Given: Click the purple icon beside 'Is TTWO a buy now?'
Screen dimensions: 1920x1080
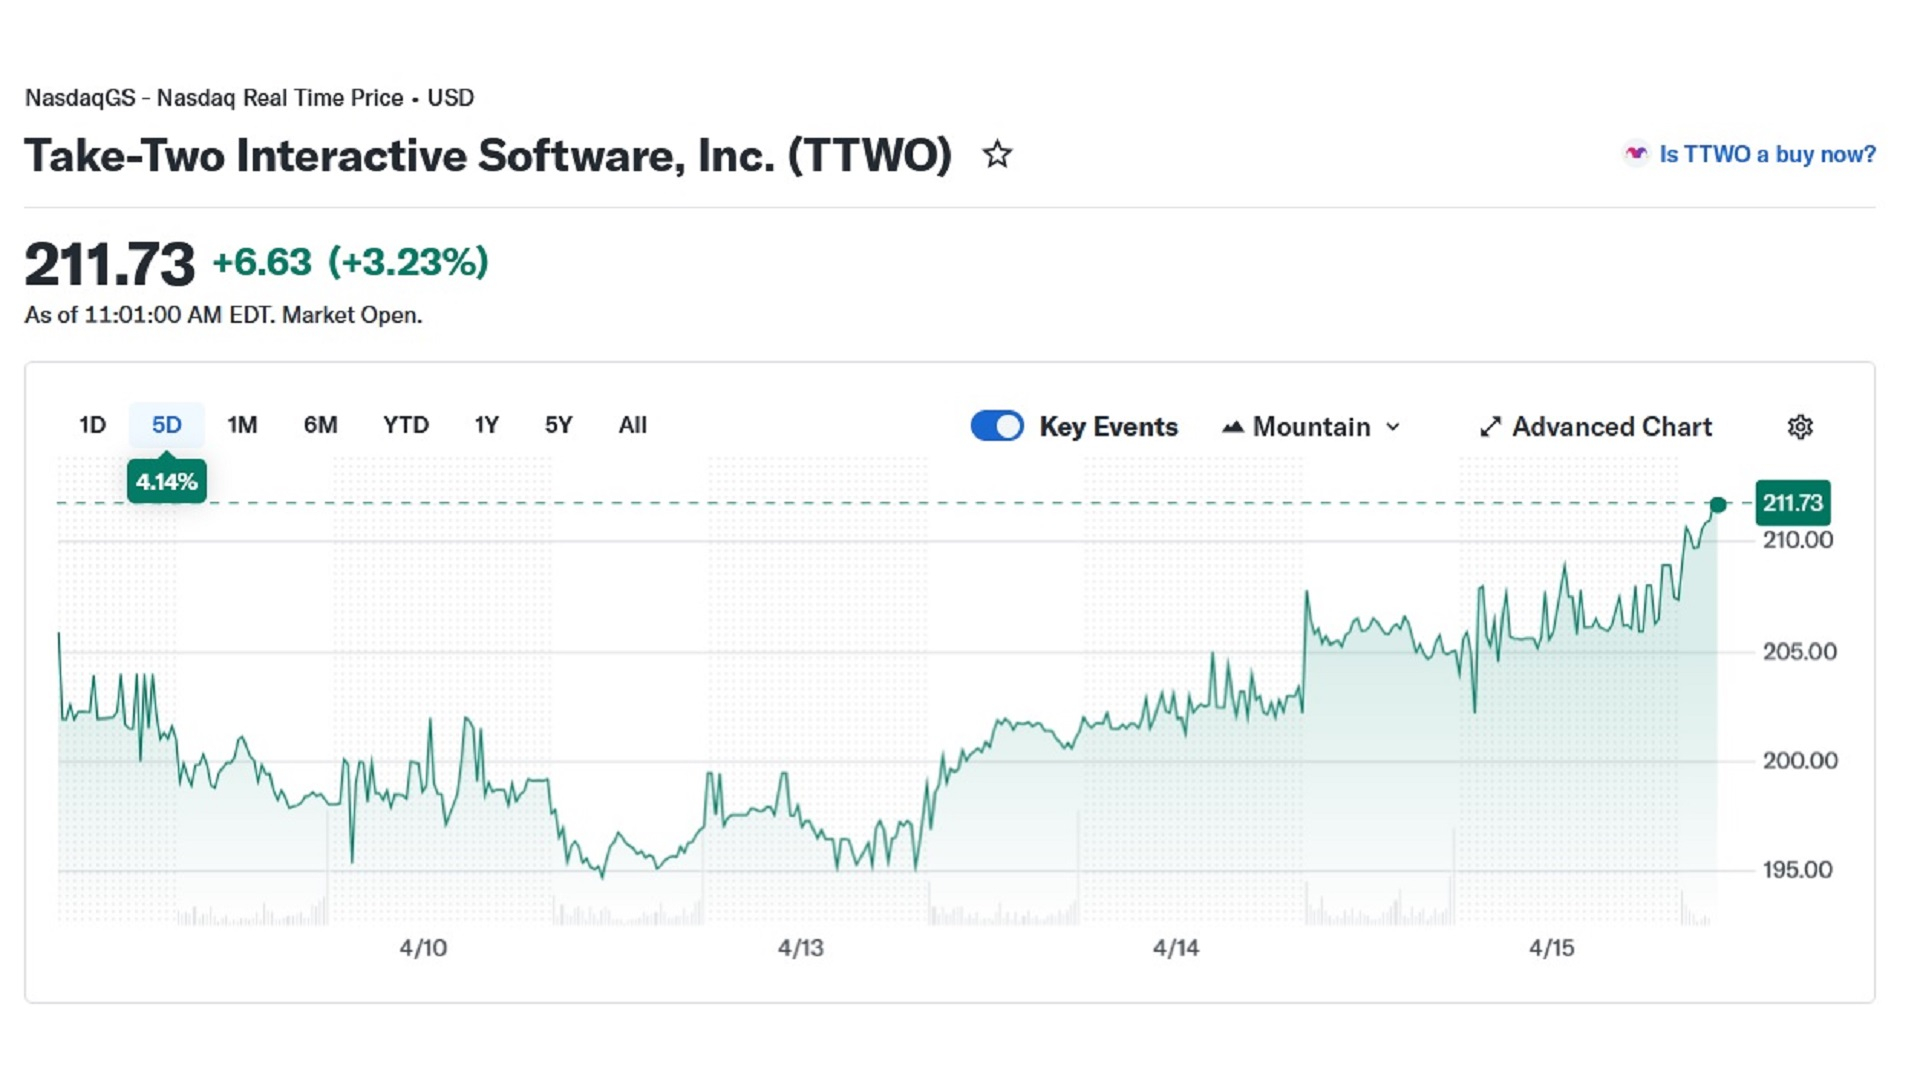Looking at the screenshot, I should point(1636,154).
